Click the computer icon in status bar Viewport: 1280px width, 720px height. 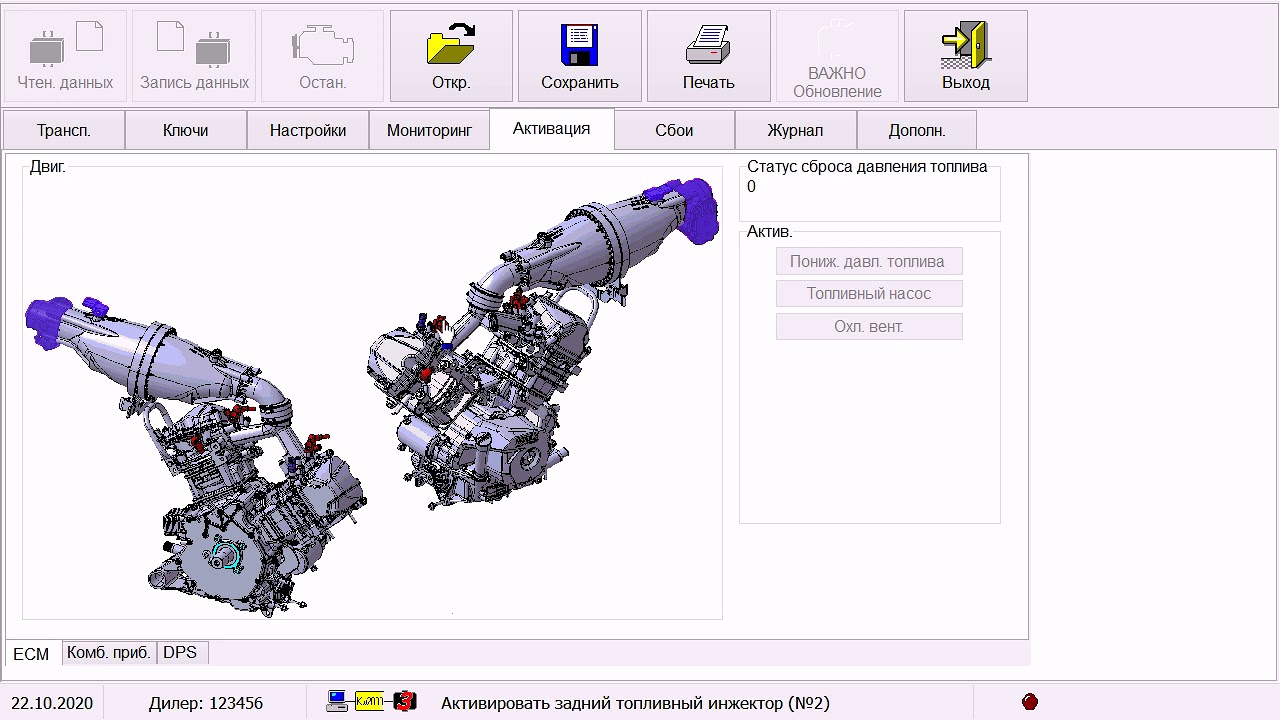pos(338,702)
